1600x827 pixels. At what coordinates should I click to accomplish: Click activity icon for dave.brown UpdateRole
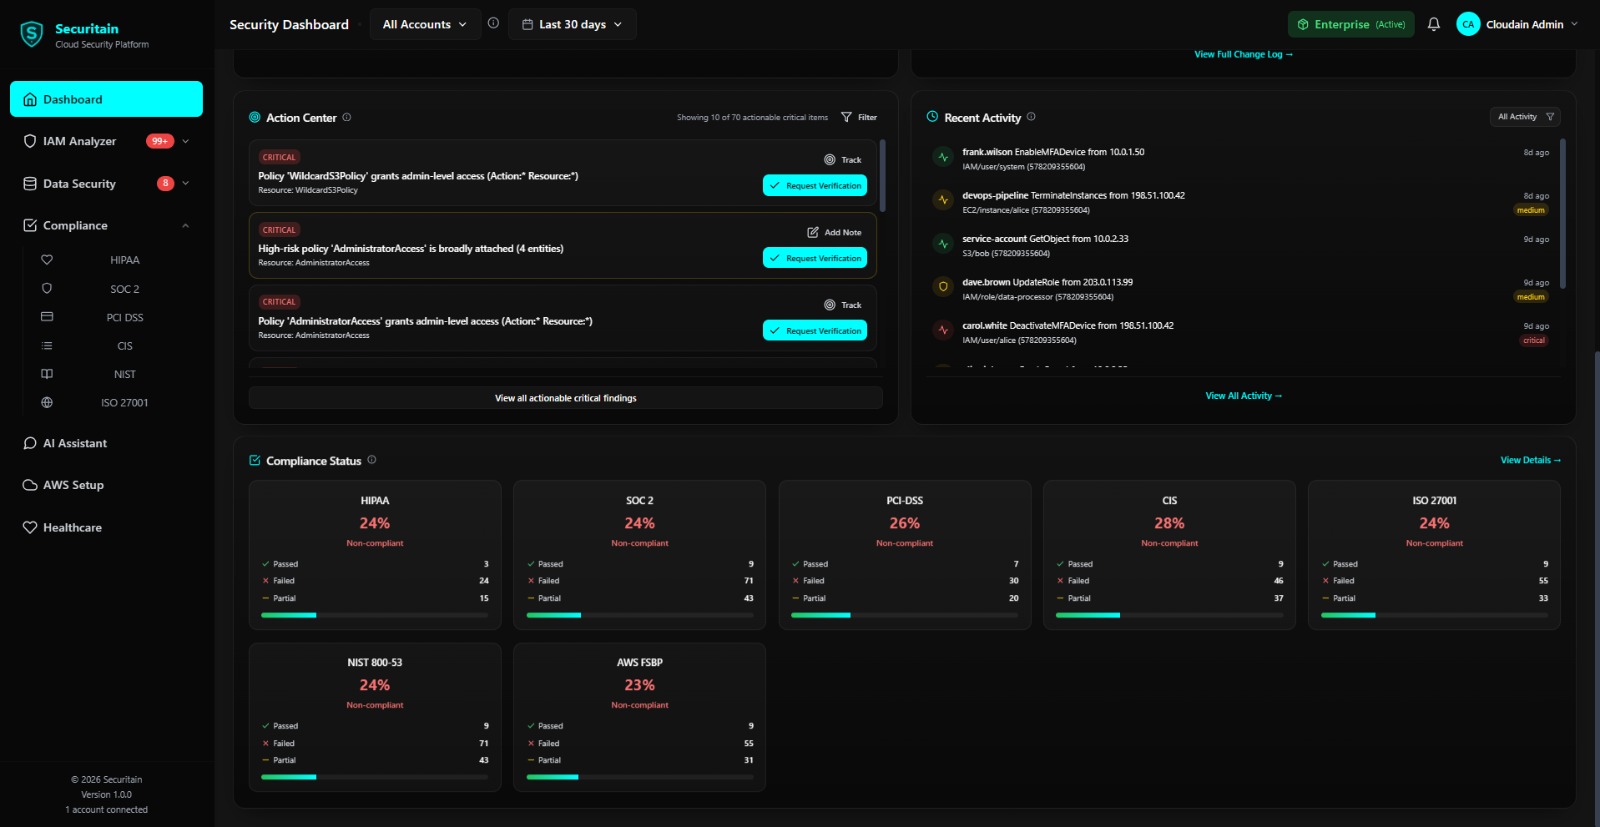(x=943, y=287)
